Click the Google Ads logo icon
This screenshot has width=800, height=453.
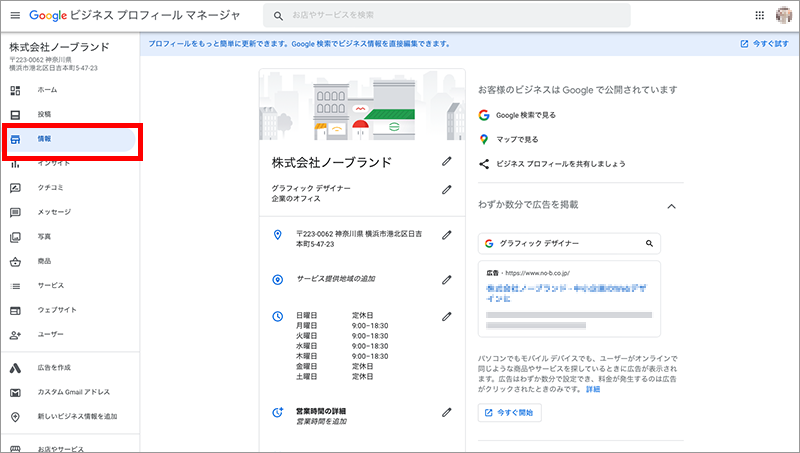15,368
